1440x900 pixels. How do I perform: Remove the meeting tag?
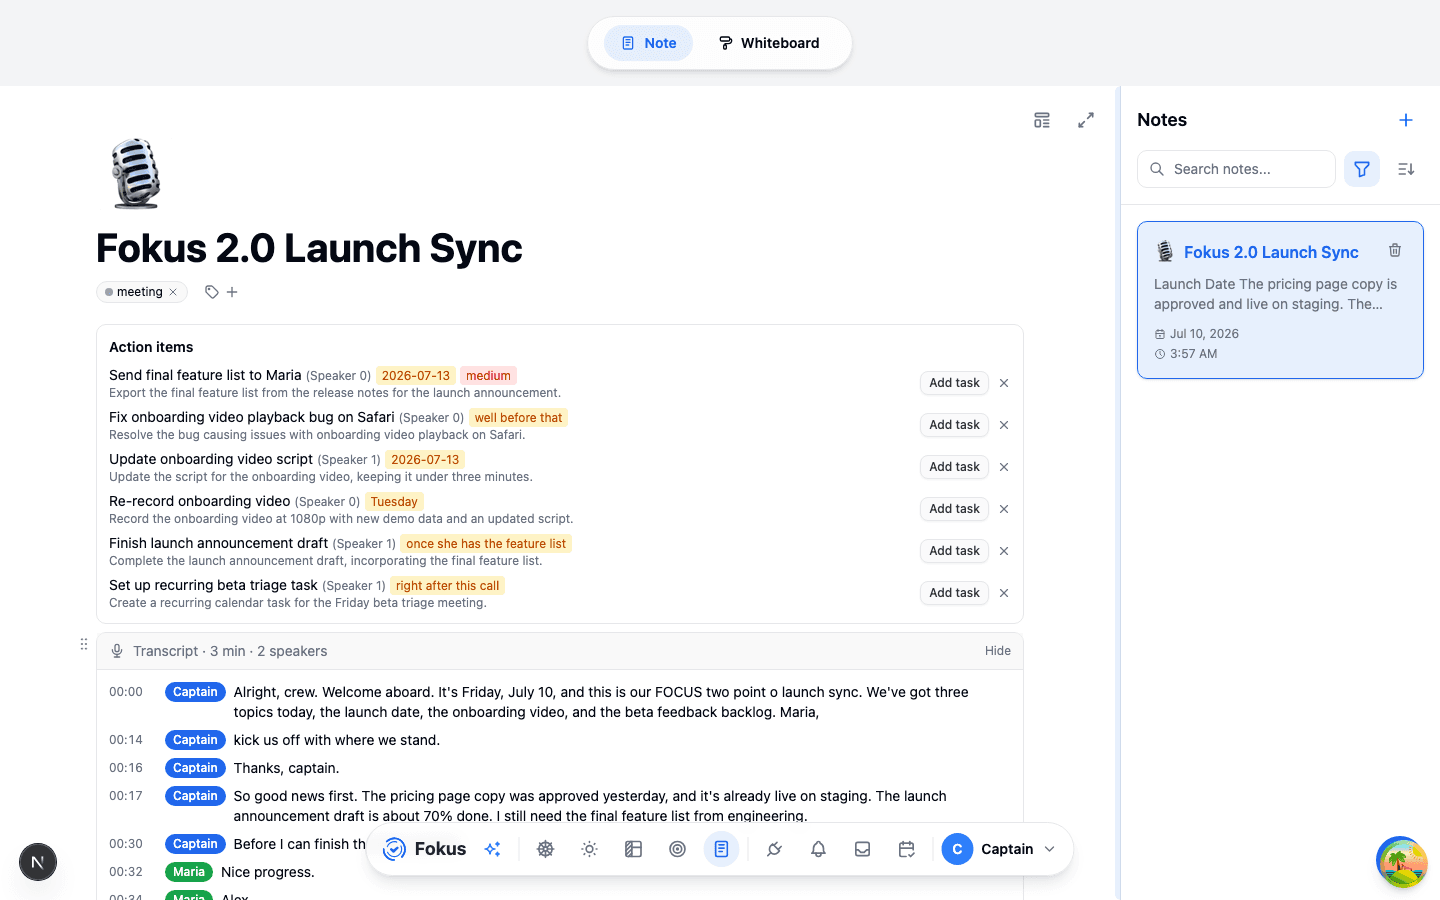[173, 292]
